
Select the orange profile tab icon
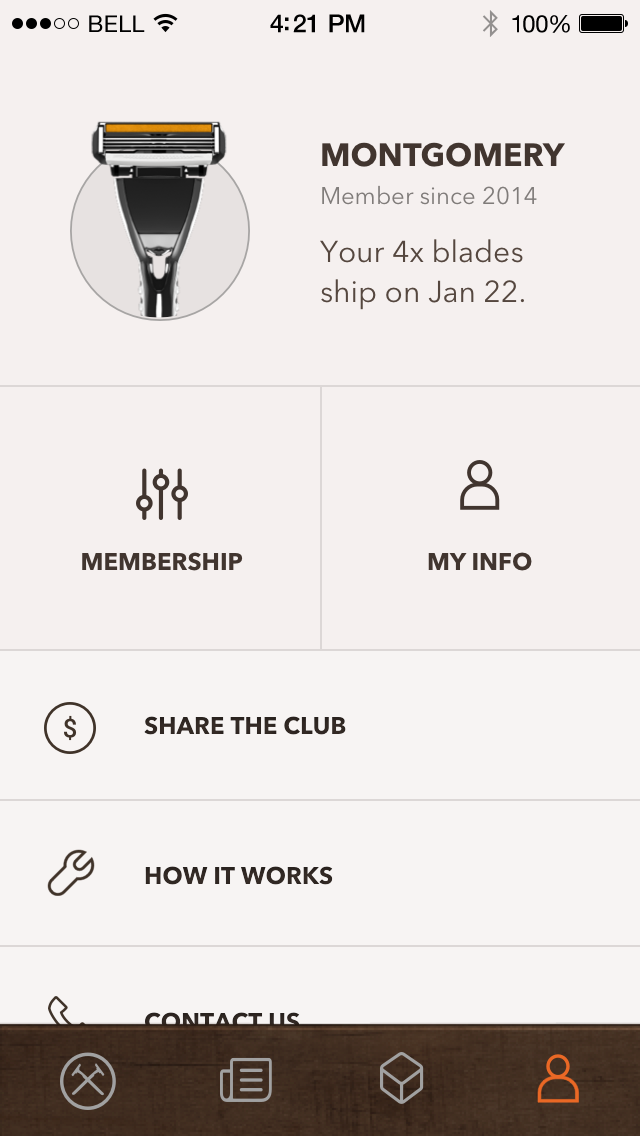pos(558,1079)
